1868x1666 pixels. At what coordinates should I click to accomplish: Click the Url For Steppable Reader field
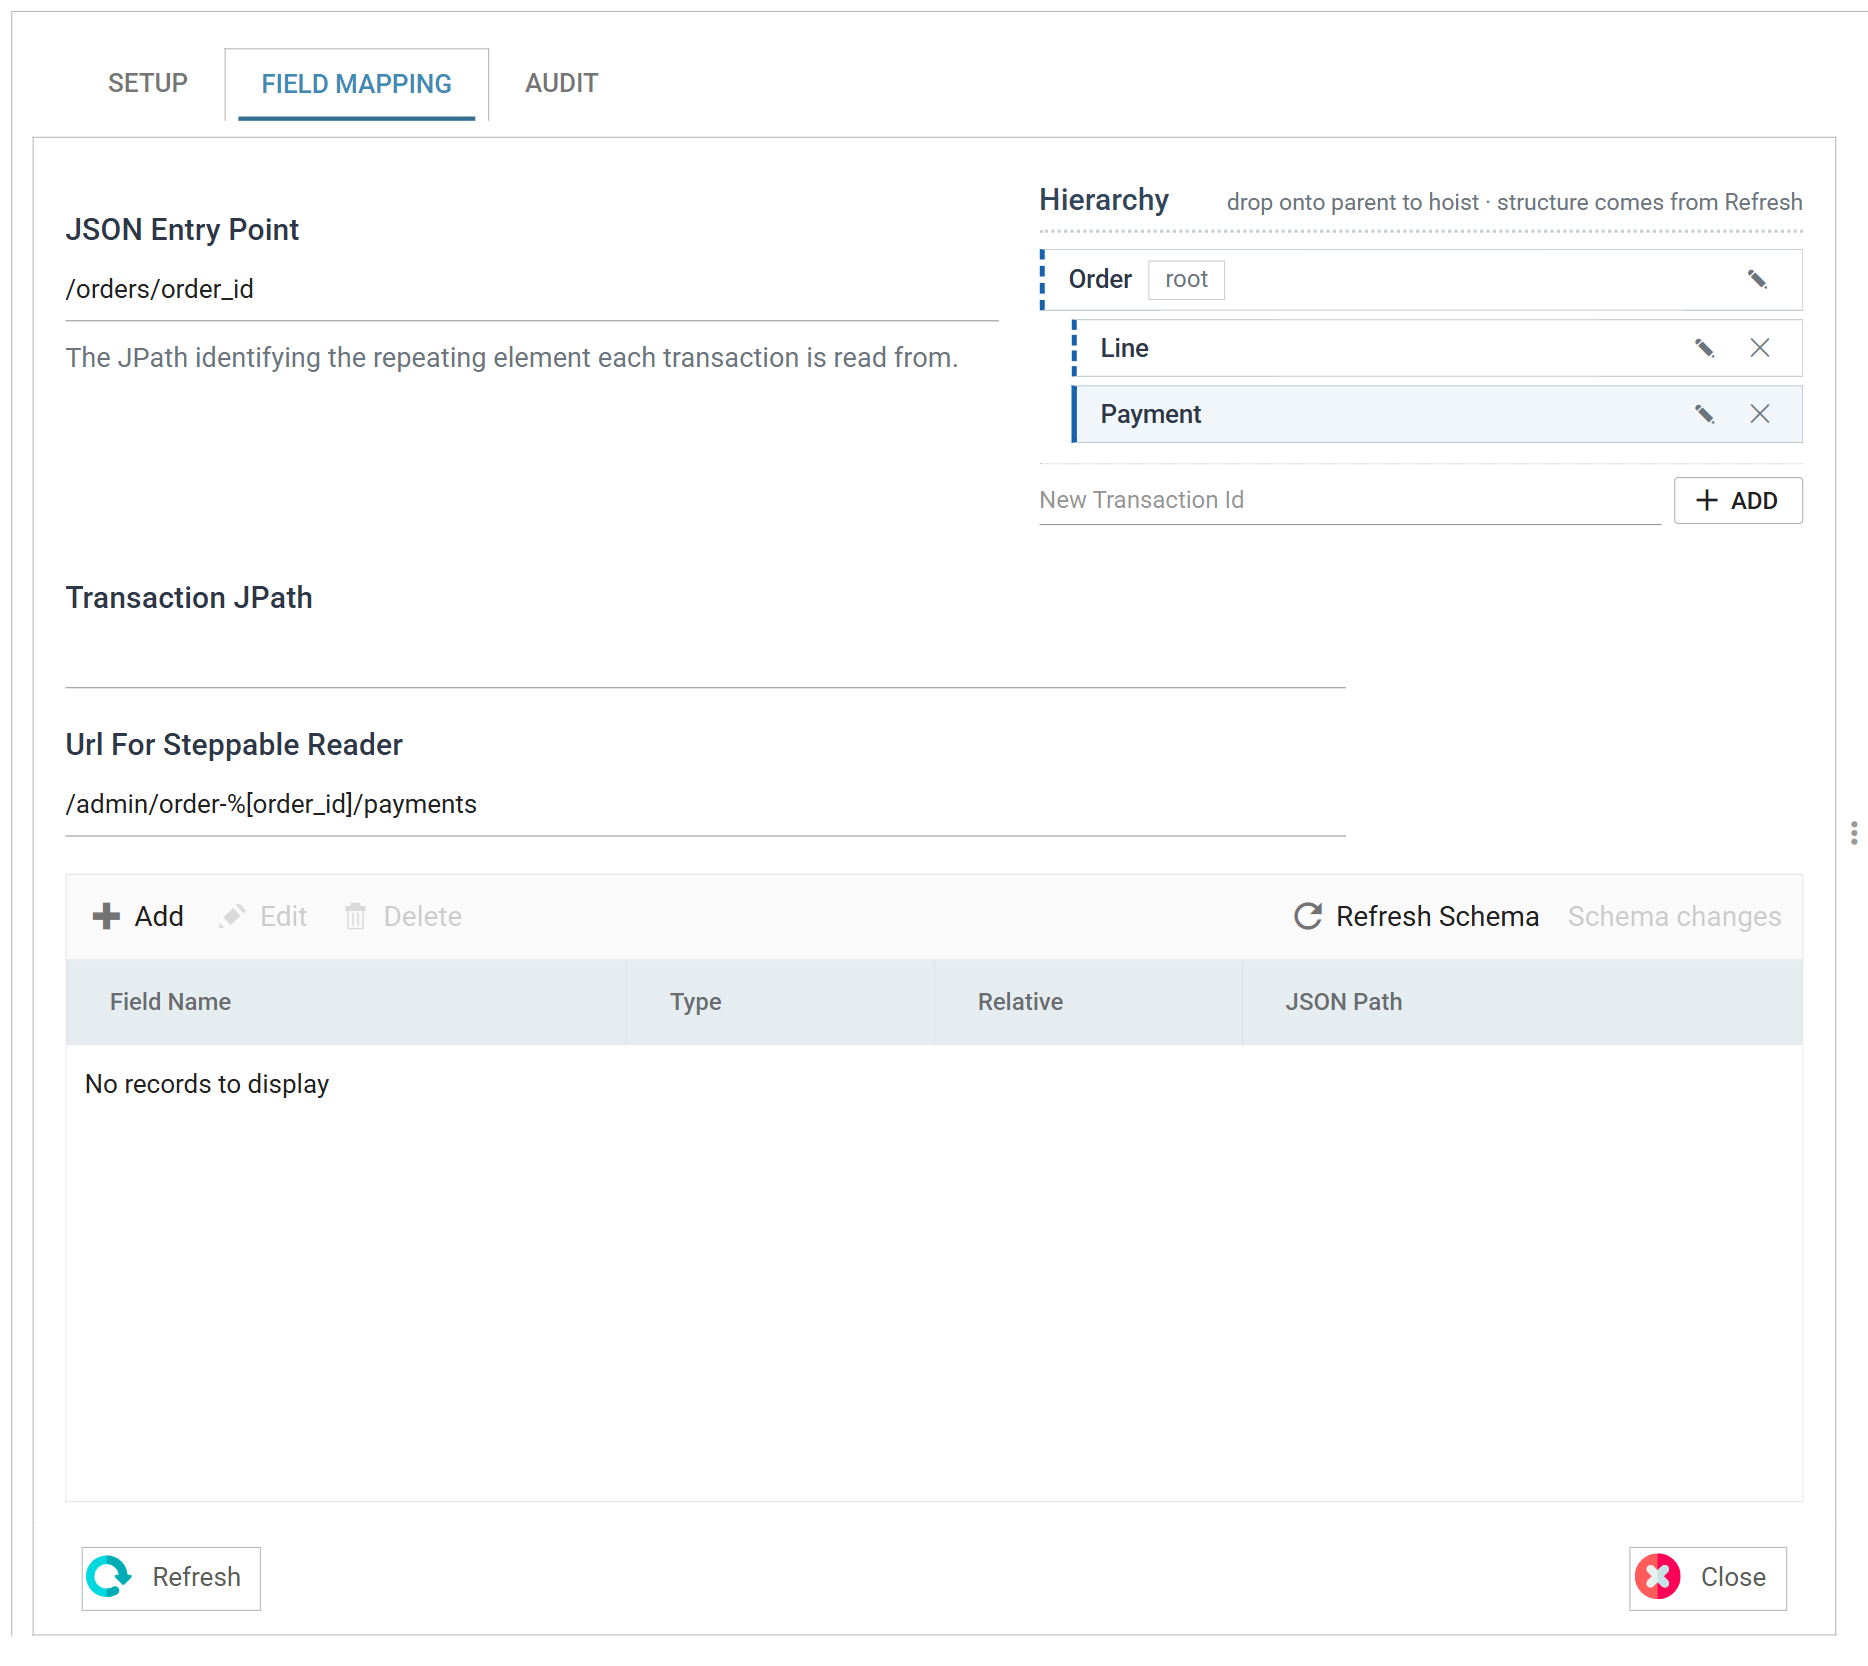pyautogui.click(x=706, y=805)
